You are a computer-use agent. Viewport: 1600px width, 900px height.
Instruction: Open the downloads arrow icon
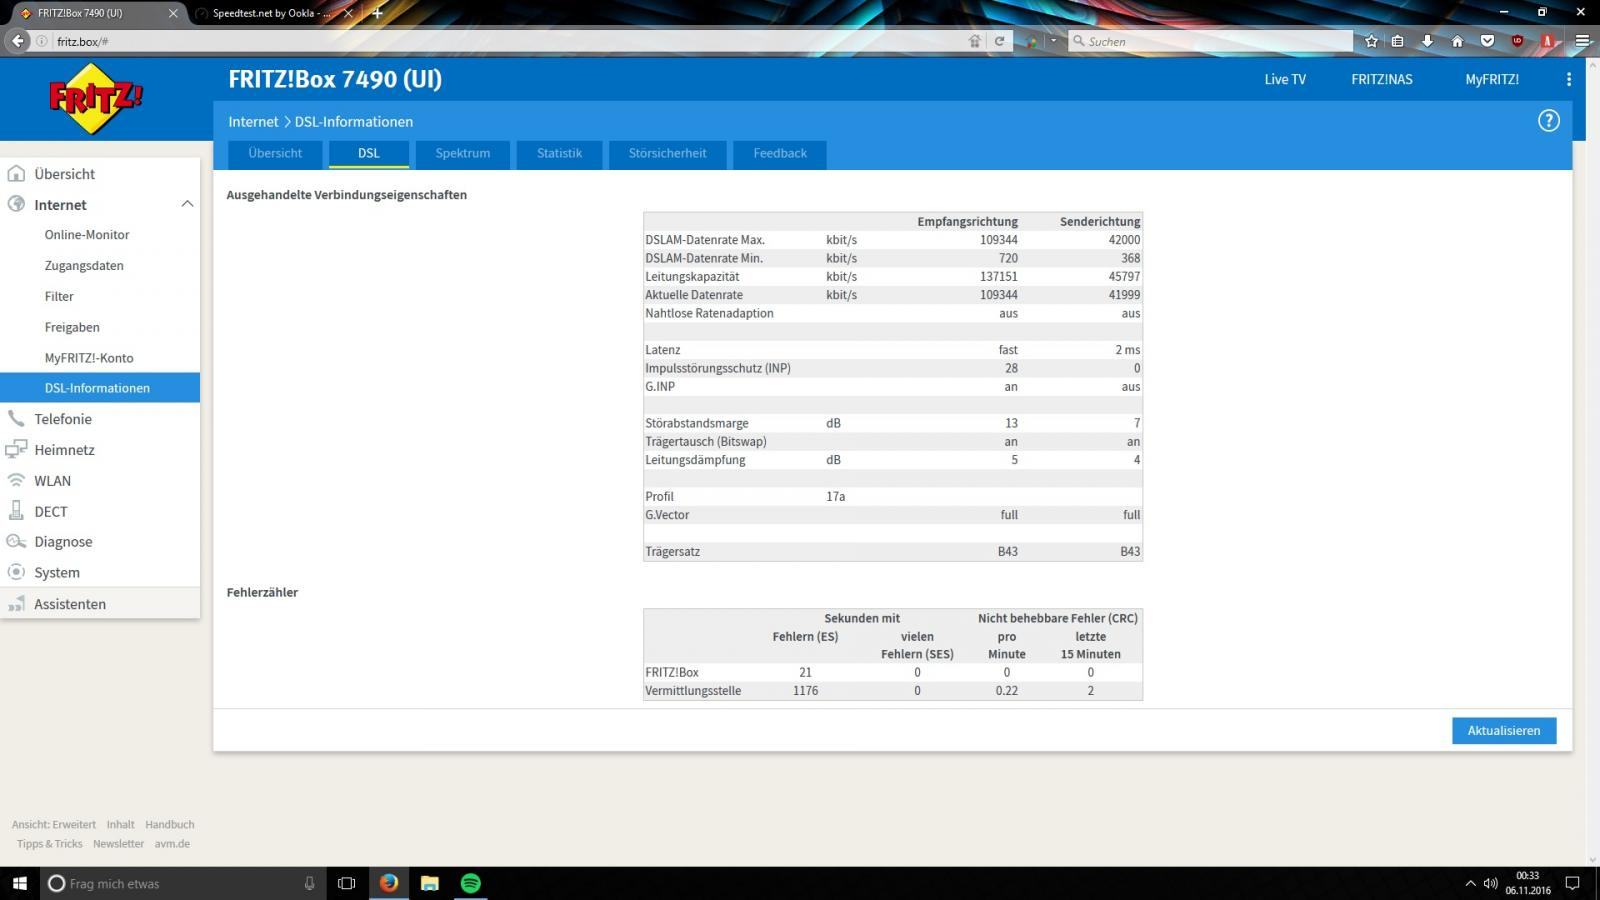(1427, 41)
